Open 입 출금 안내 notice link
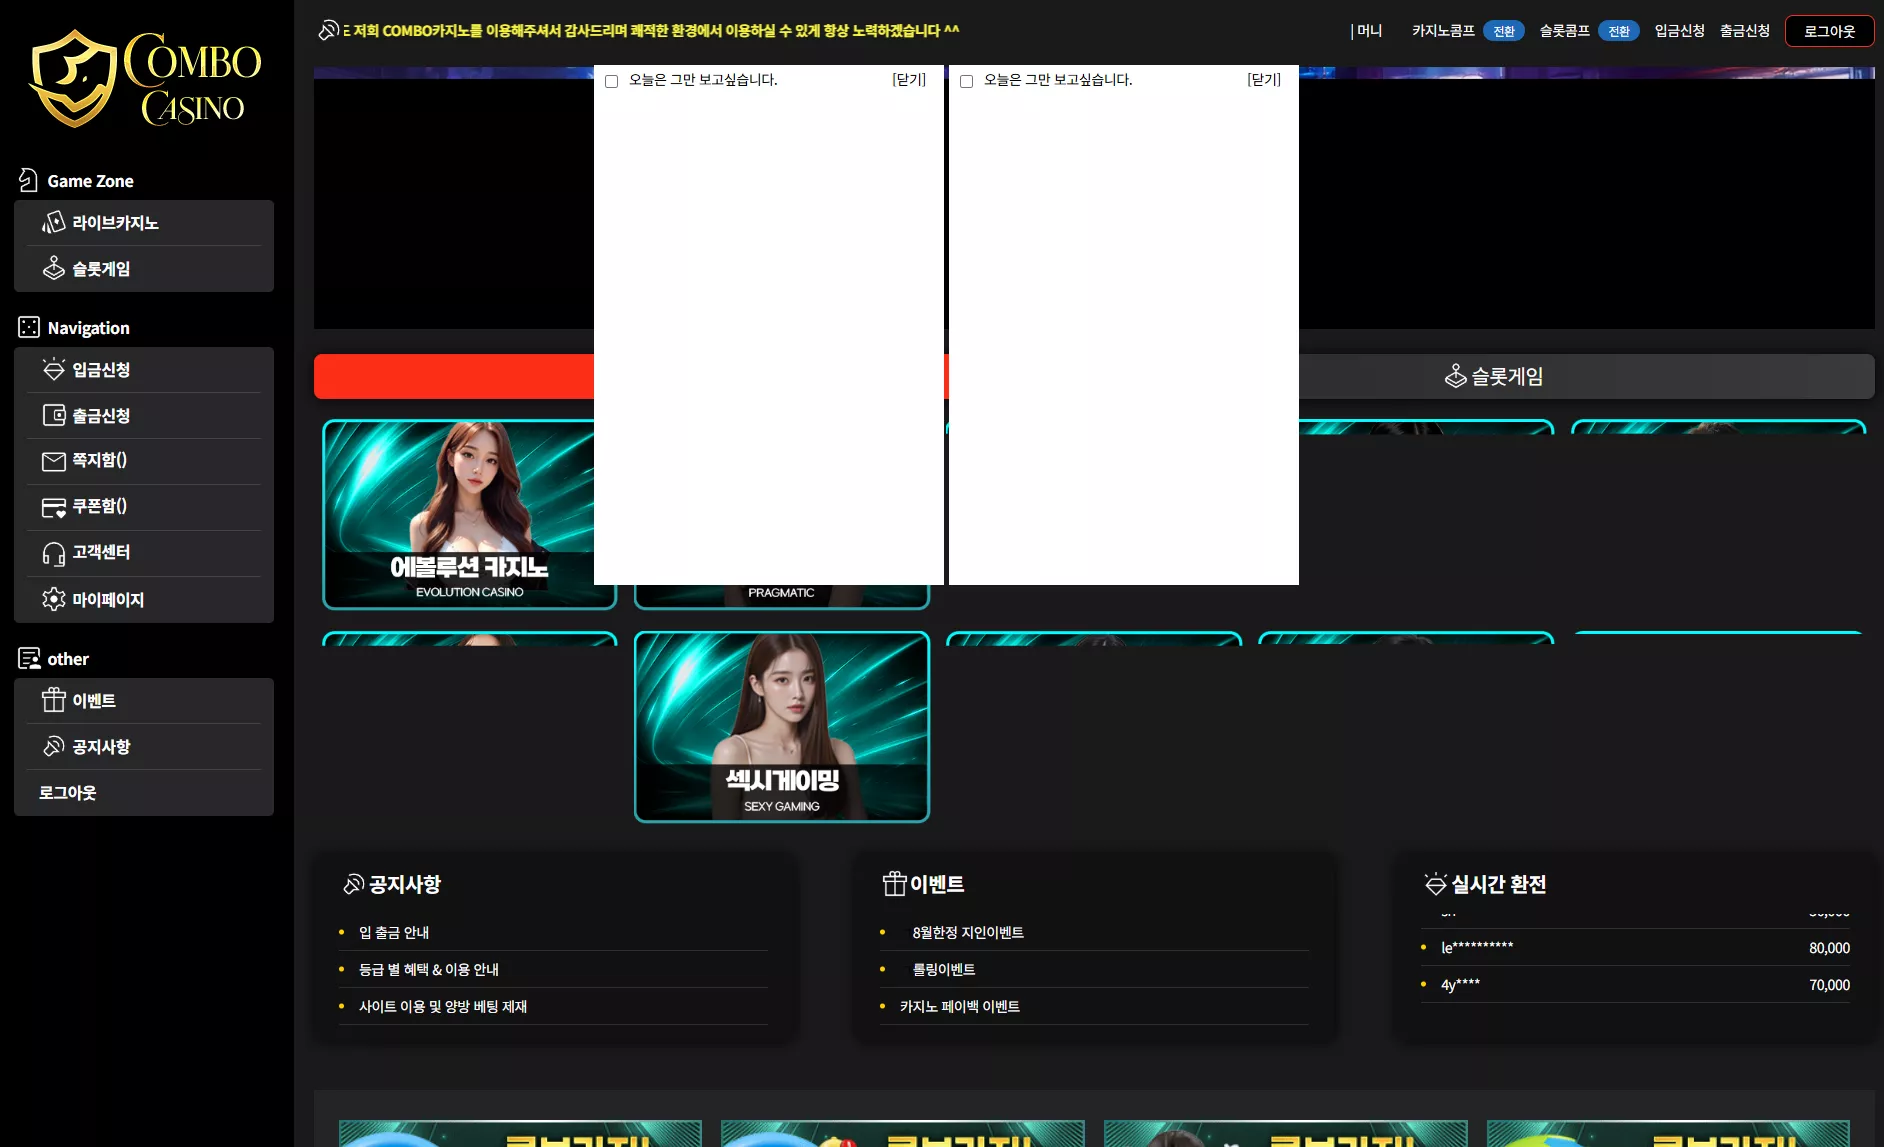1884x1147 pixels. tap(394, 932)
